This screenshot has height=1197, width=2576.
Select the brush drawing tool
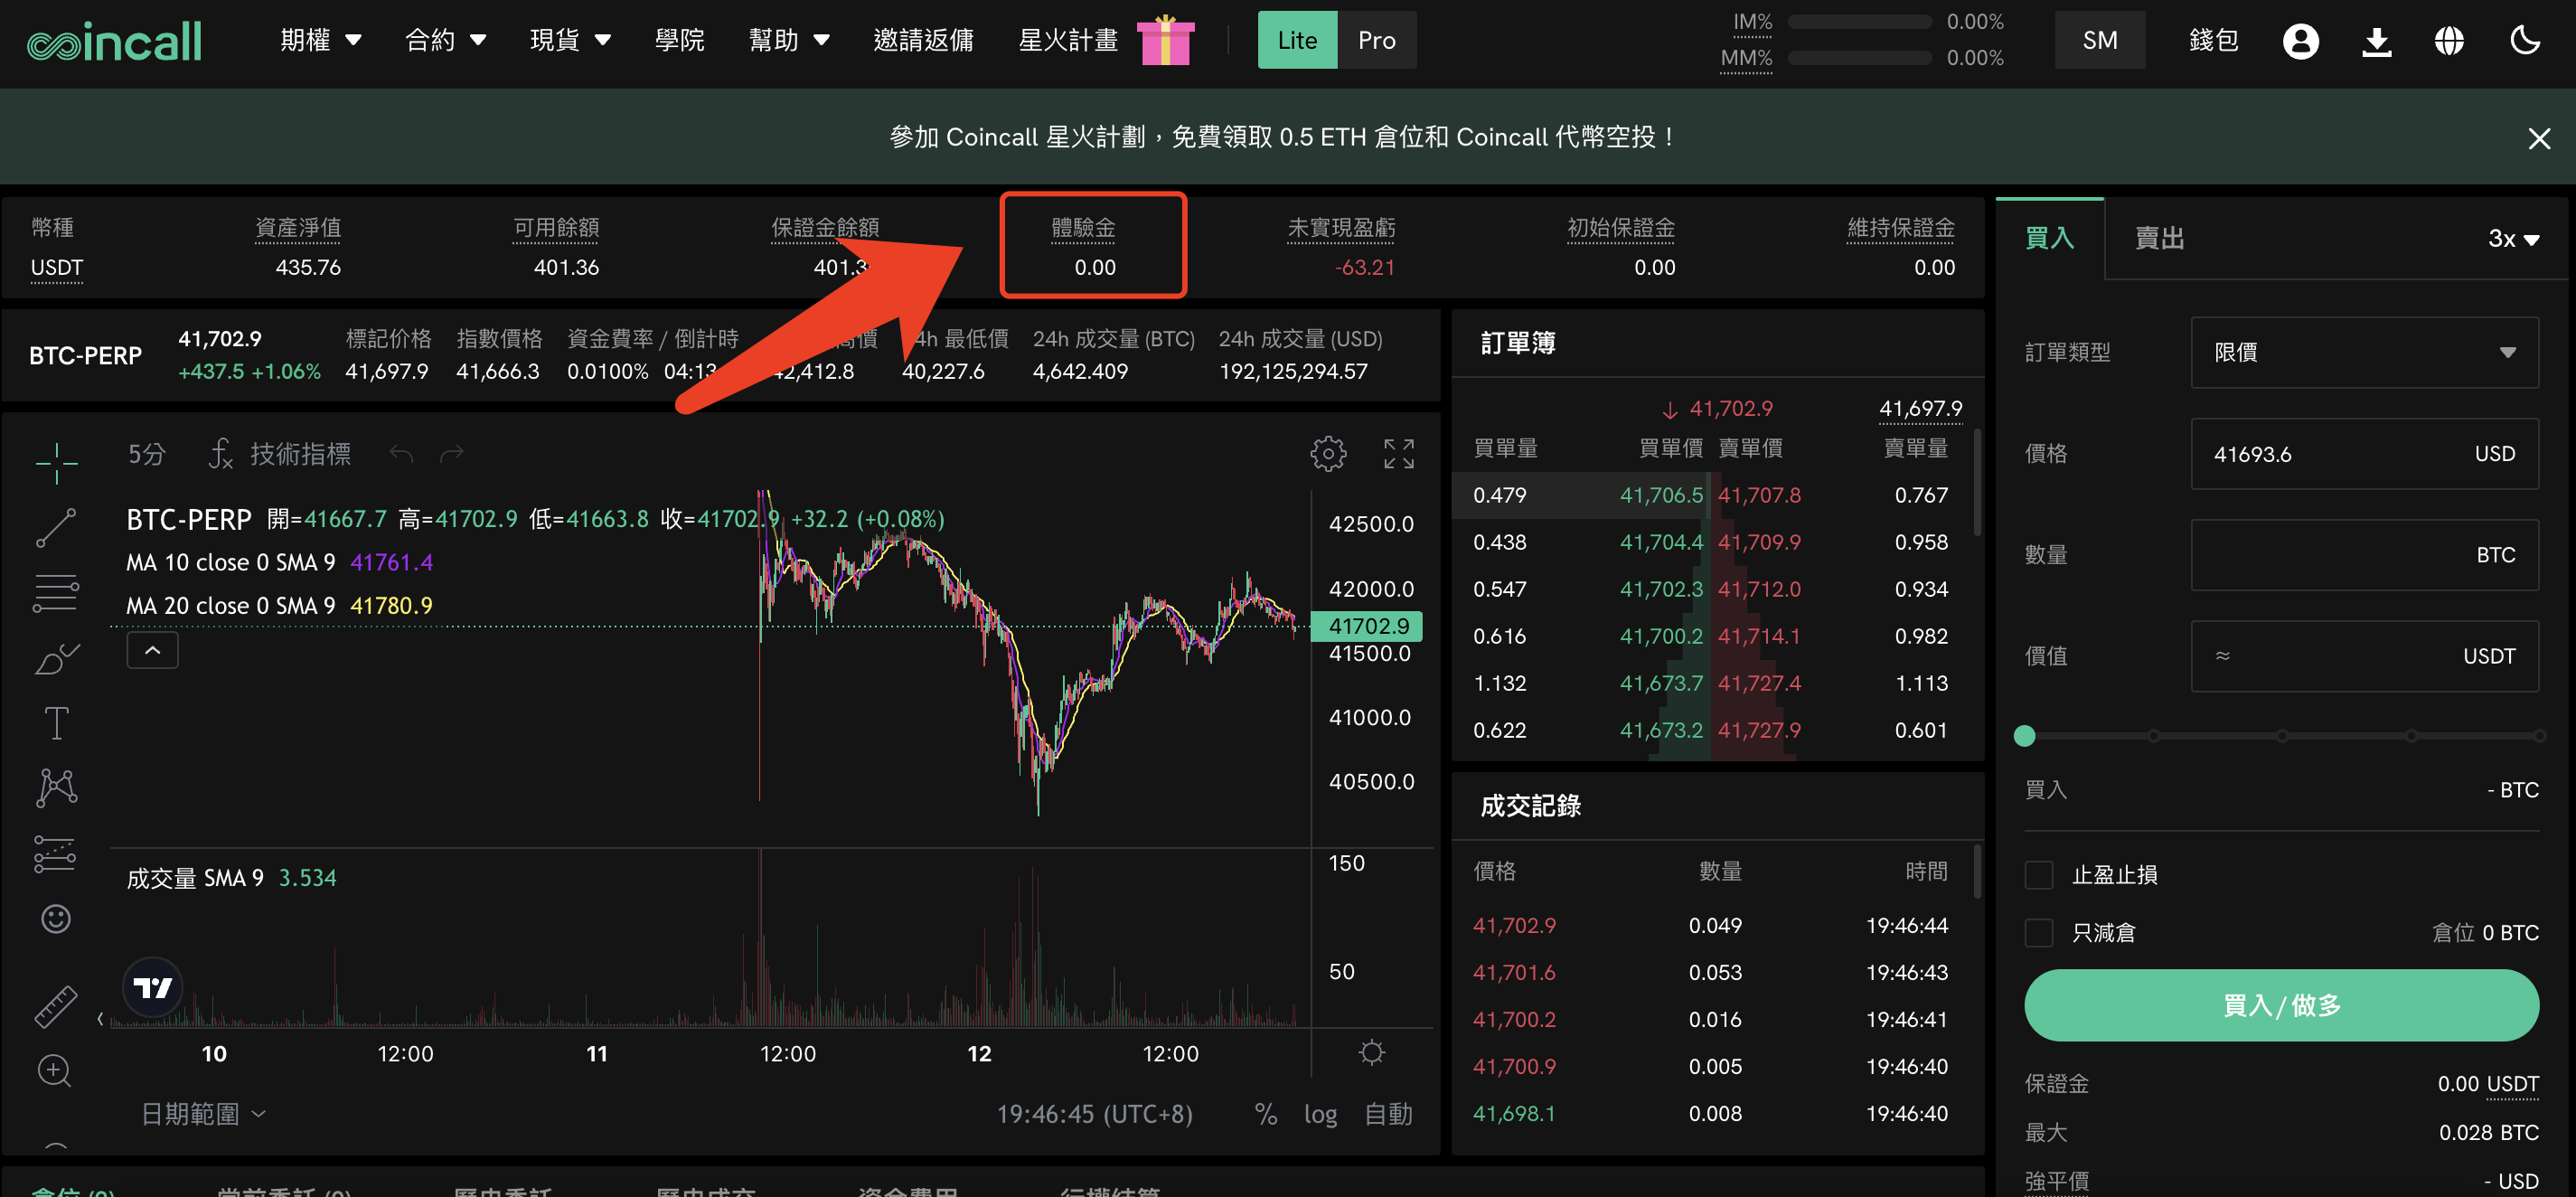point(56,658)
